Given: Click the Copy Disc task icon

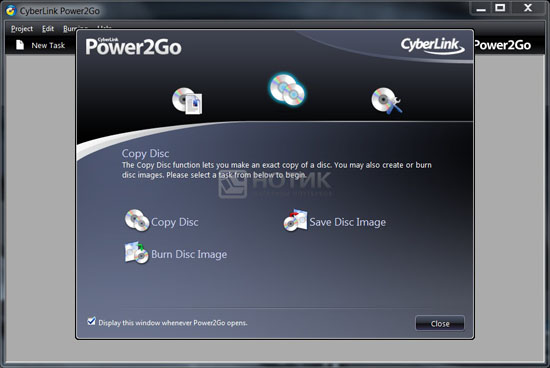Looking at the screenshot, I should (x=137, y=221).
